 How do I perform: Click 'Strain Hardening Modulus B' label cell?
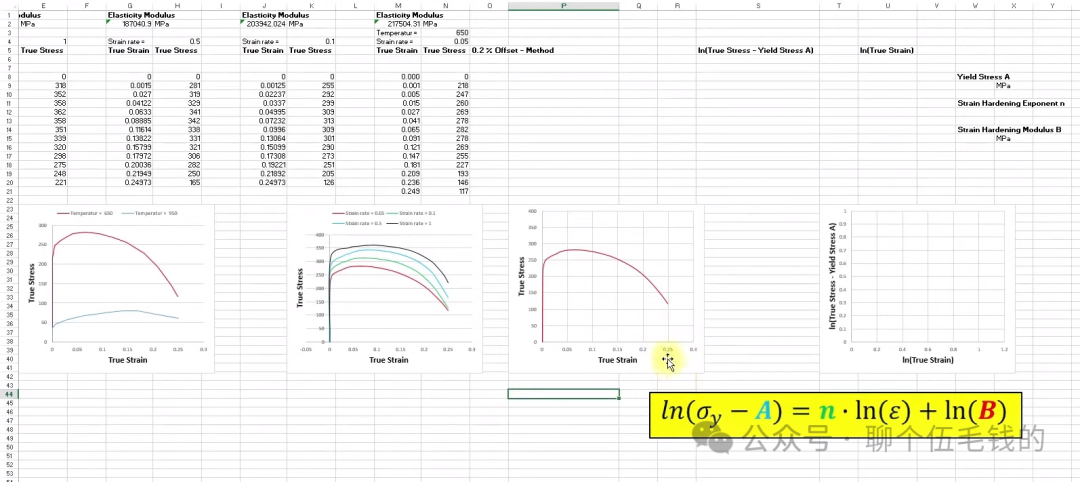(x=1009, y=130)
